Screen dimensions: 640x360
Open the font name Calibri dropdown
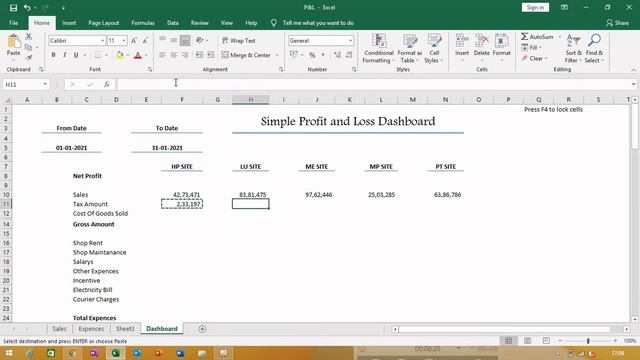click(102, 41)
